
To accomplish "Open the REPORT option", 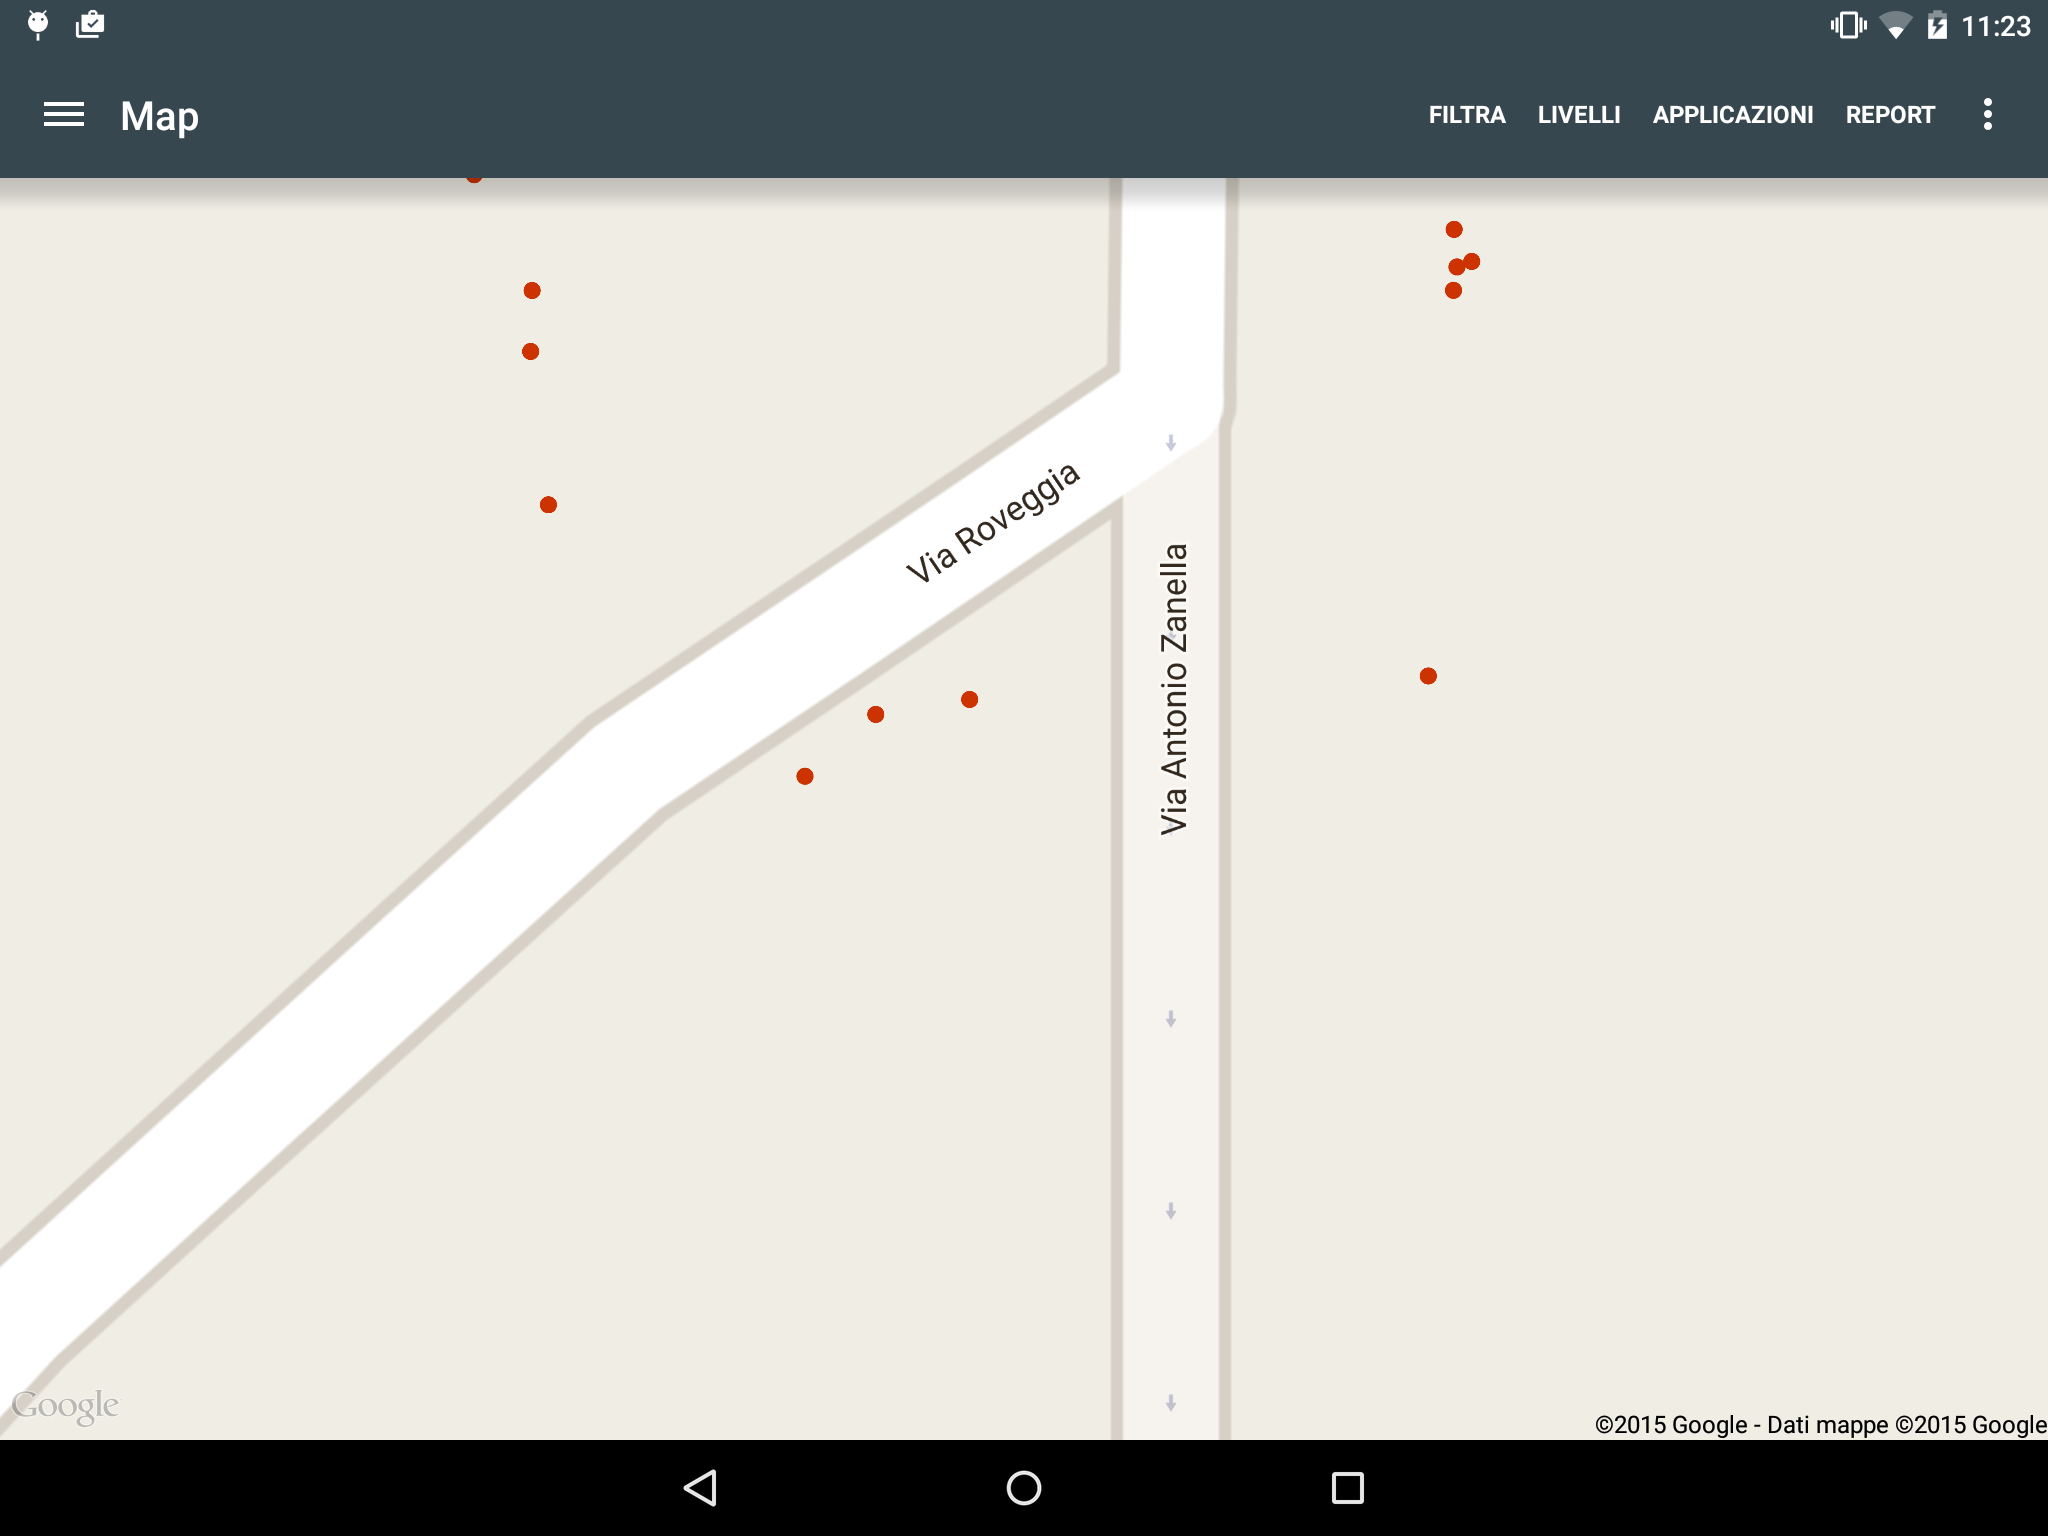I will 1890,115.
